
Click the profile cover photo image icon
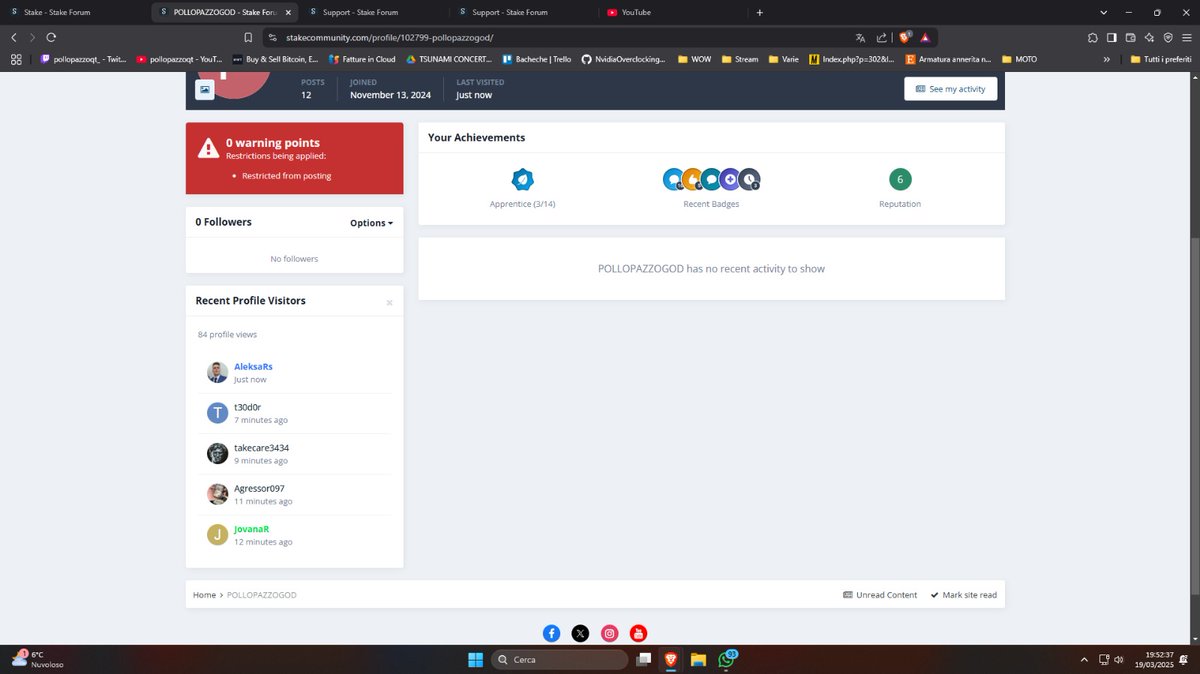(204, 89)
